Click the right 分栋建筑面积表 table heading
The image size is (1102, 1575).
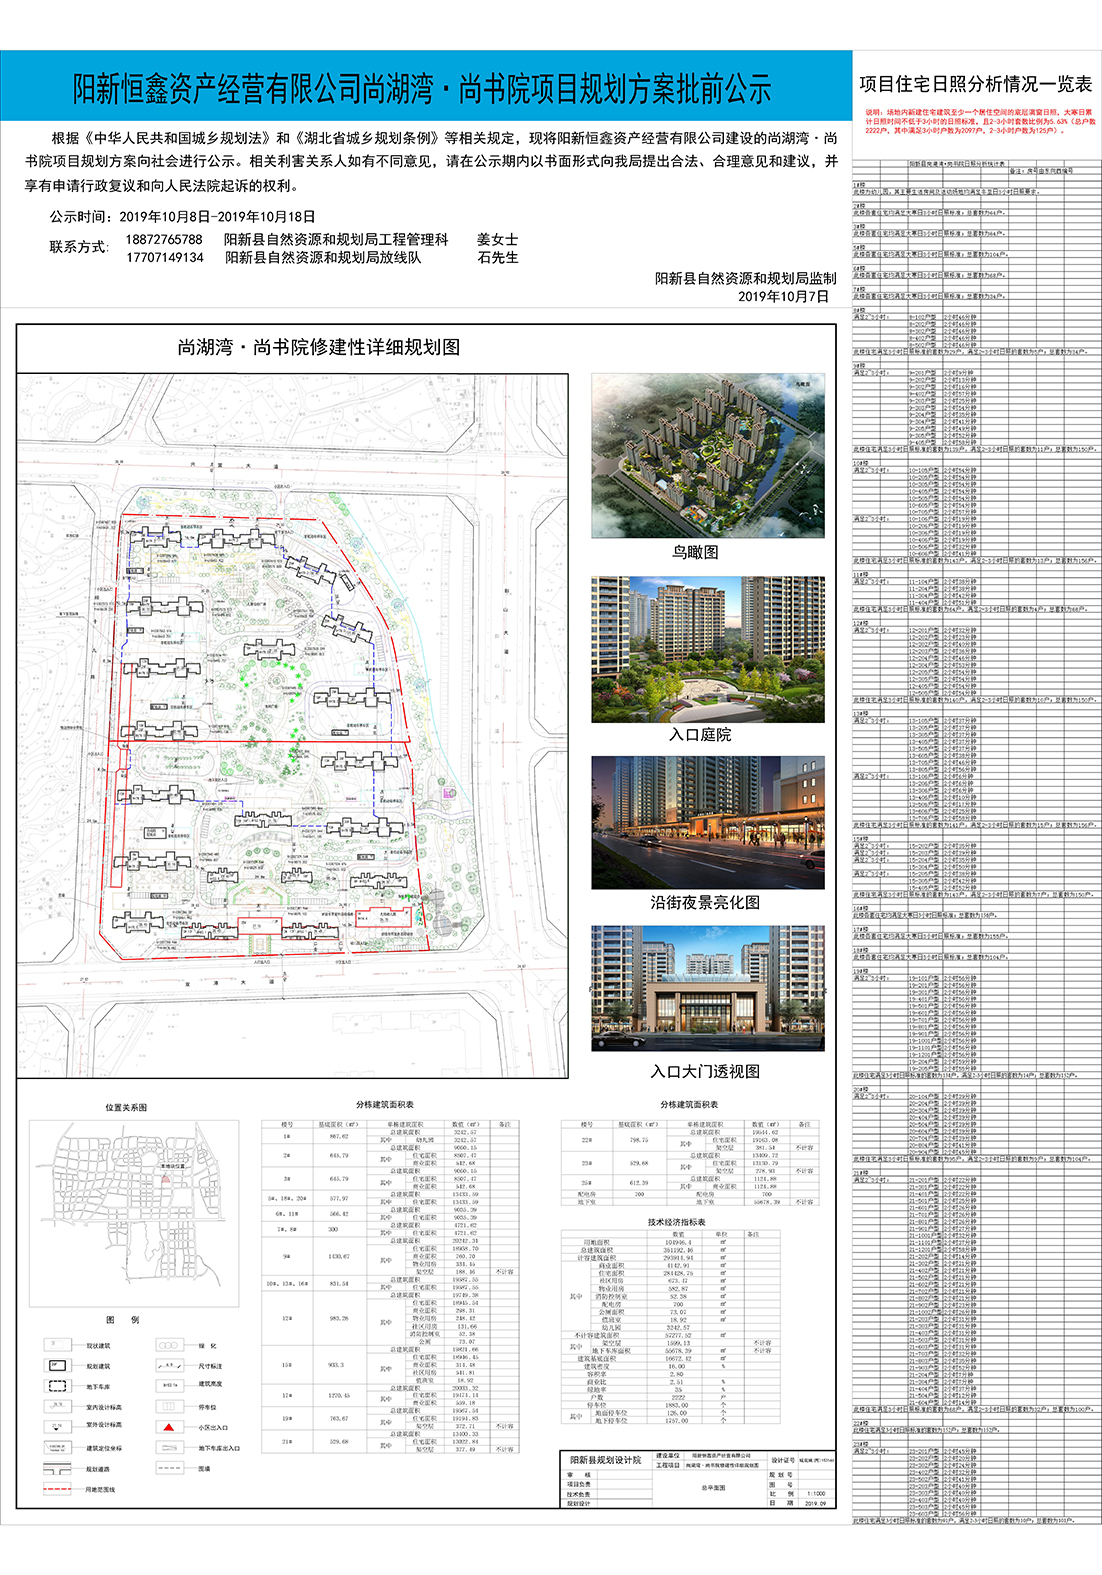(689, 1105)
